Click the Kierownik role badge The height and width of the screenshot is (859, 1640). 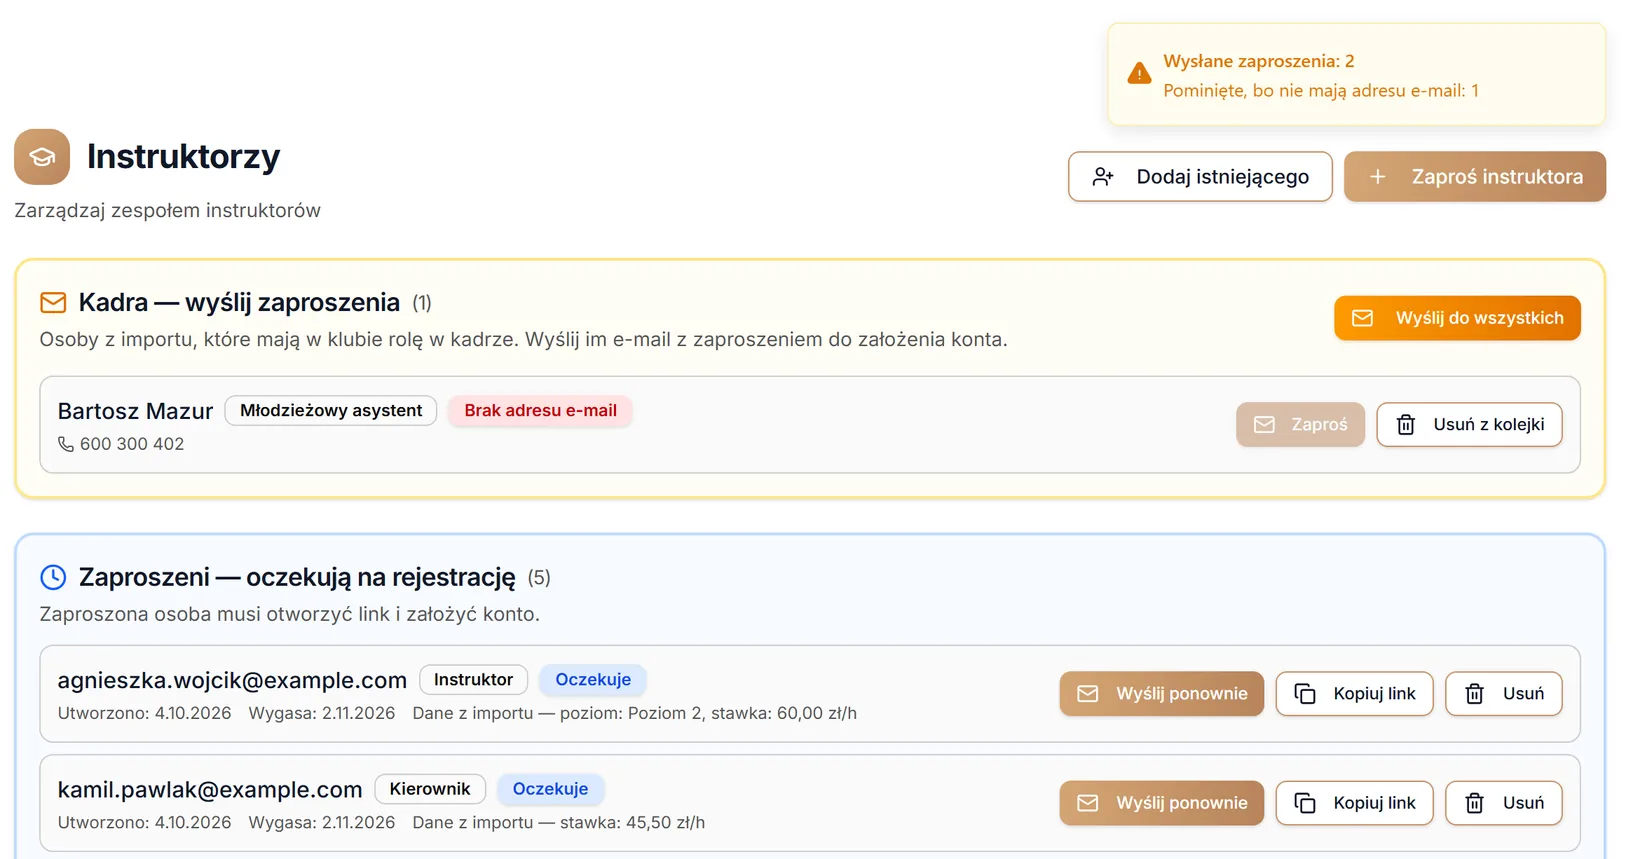[x=430, y=789]
